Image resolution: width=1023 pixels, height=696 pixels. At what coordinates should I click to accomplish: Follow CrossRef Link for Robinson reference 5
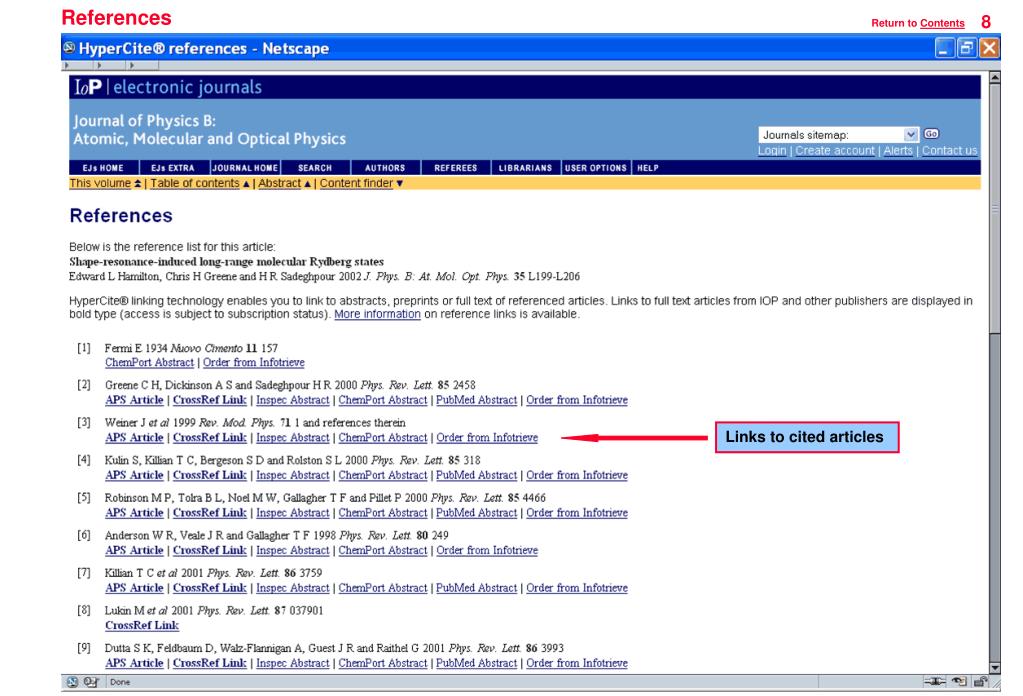[x=209, y=513]
